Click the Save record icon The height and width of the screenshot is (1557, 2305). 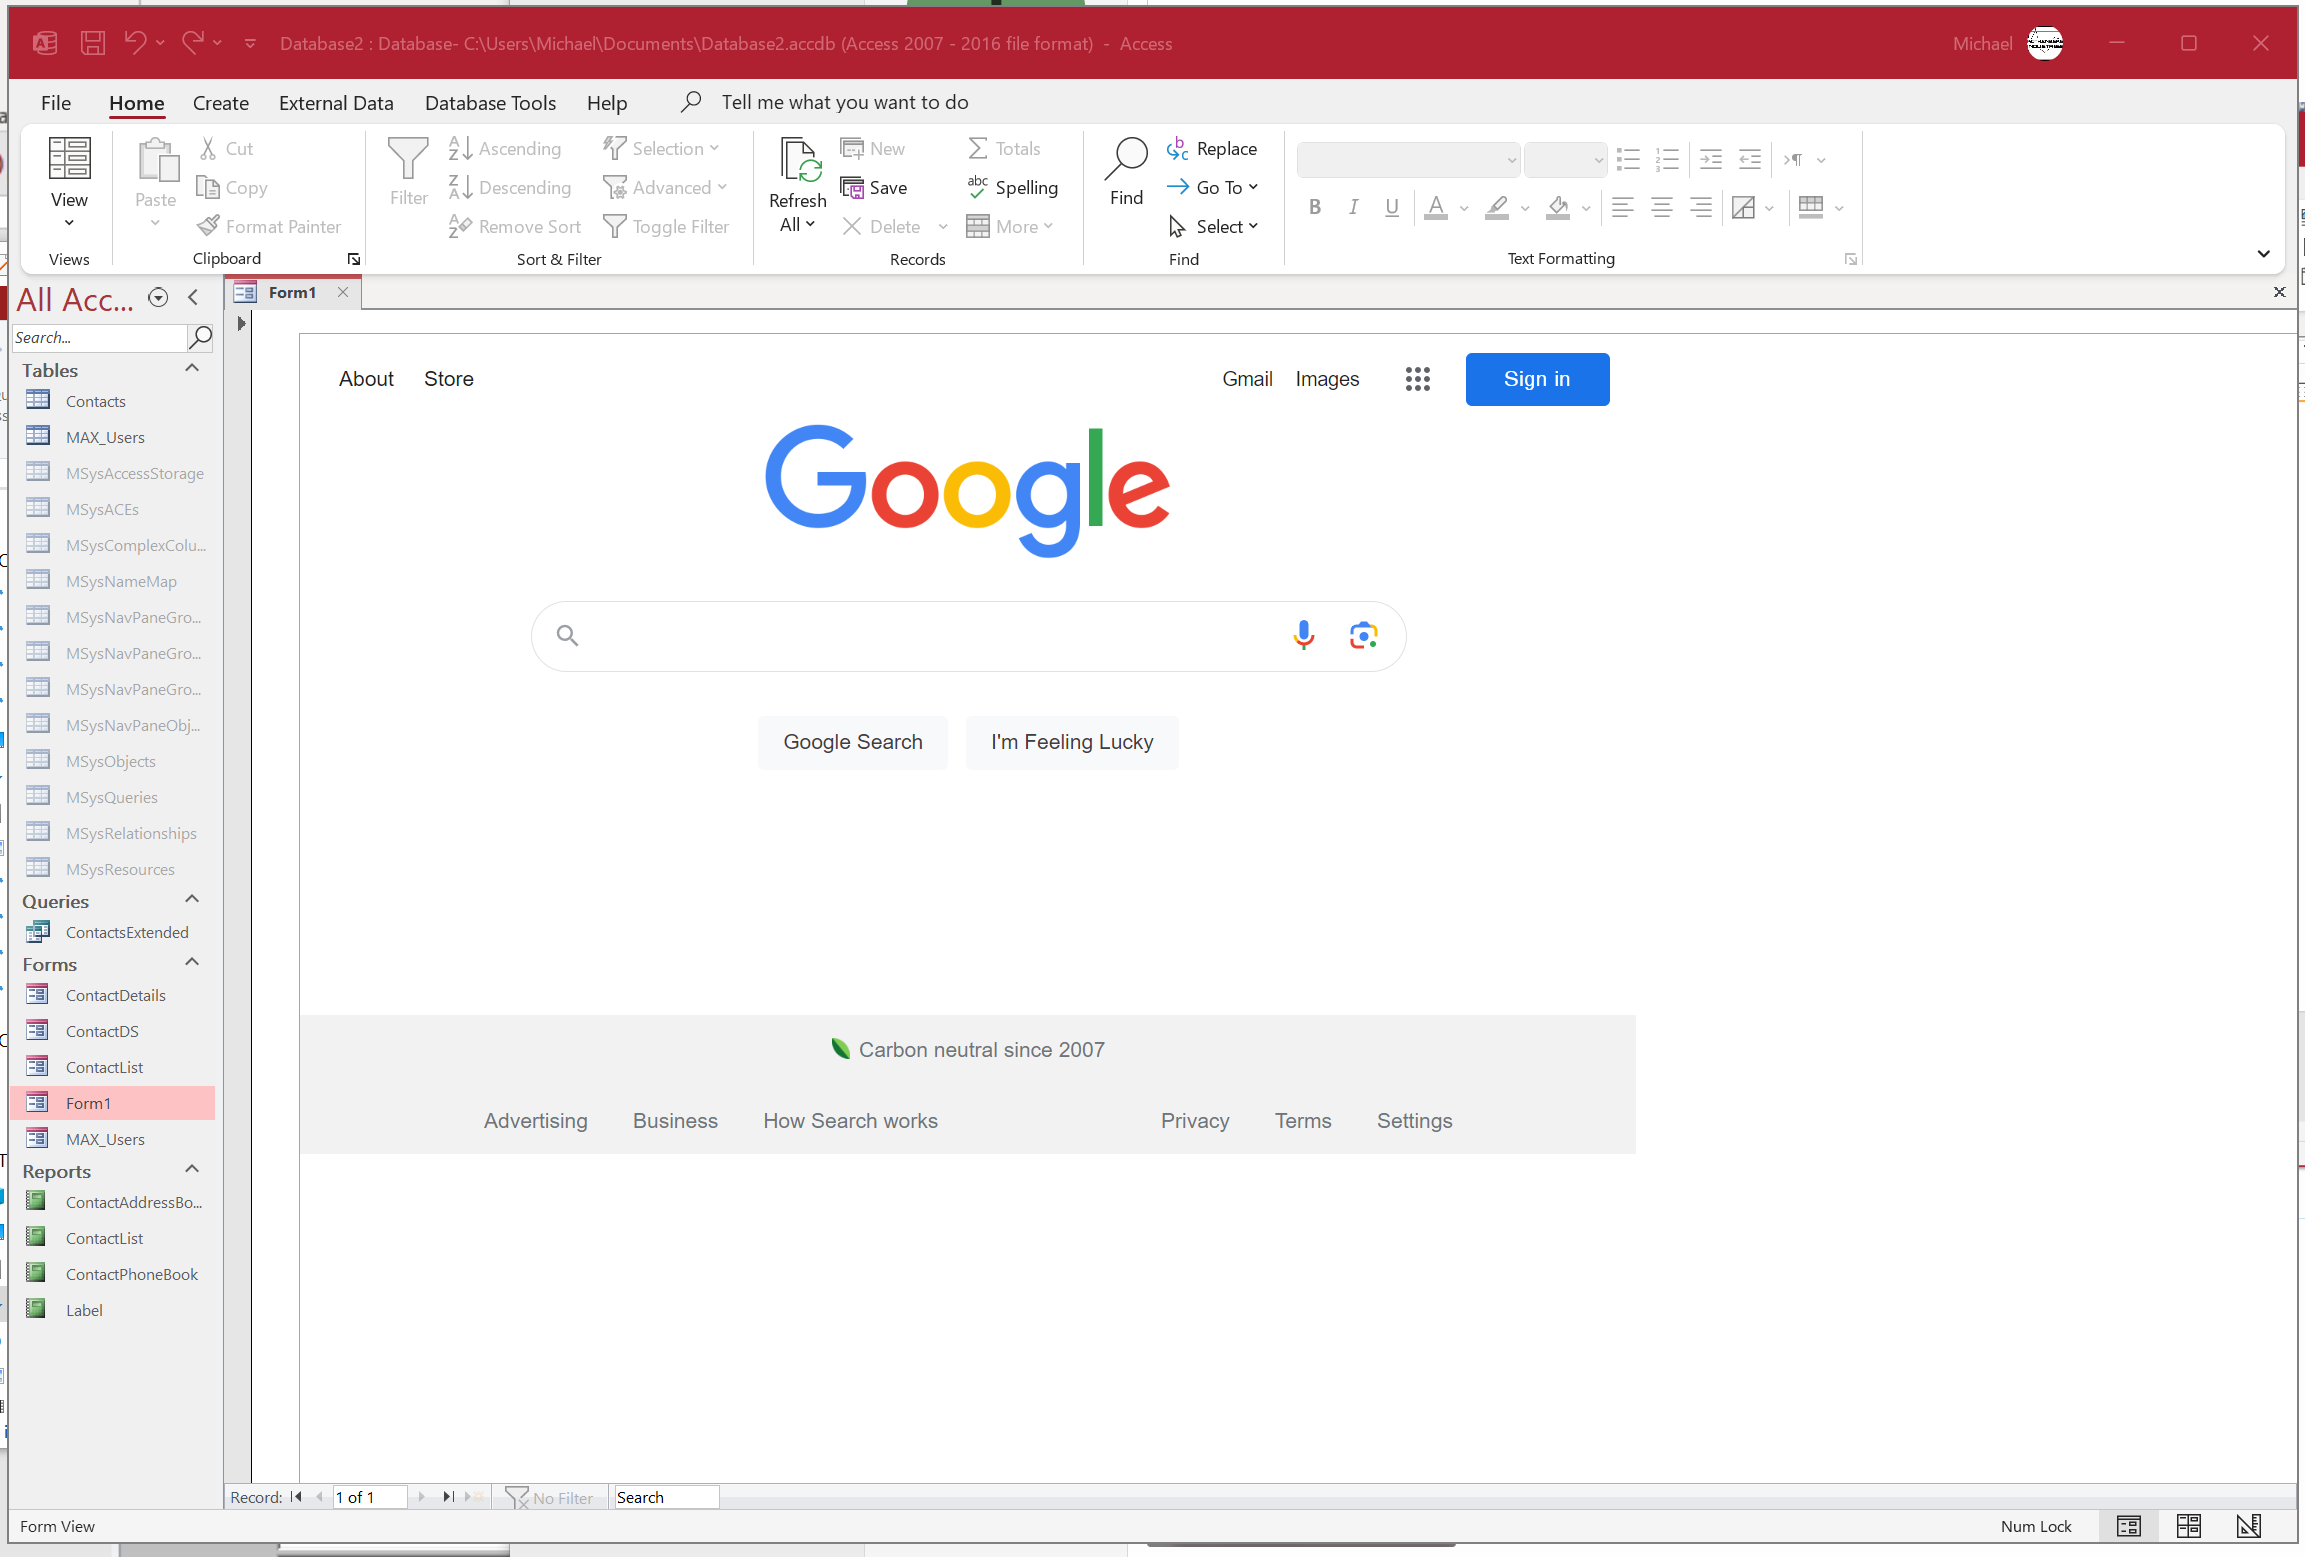point(852,188)
